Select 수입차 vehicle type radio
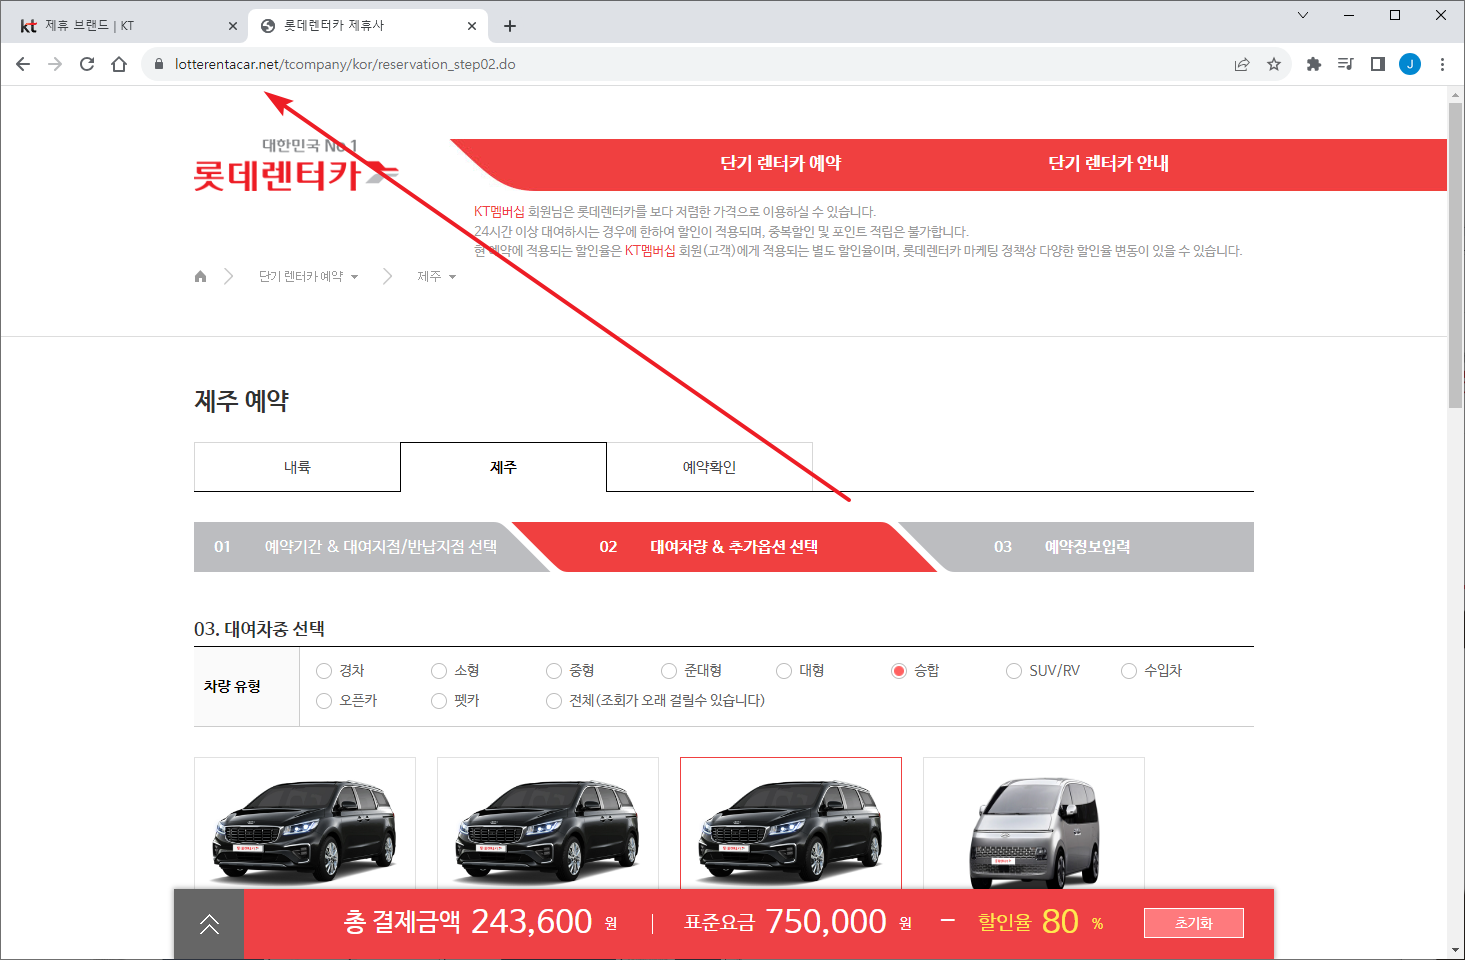Screen dimensions: 1465x960 1129,671
